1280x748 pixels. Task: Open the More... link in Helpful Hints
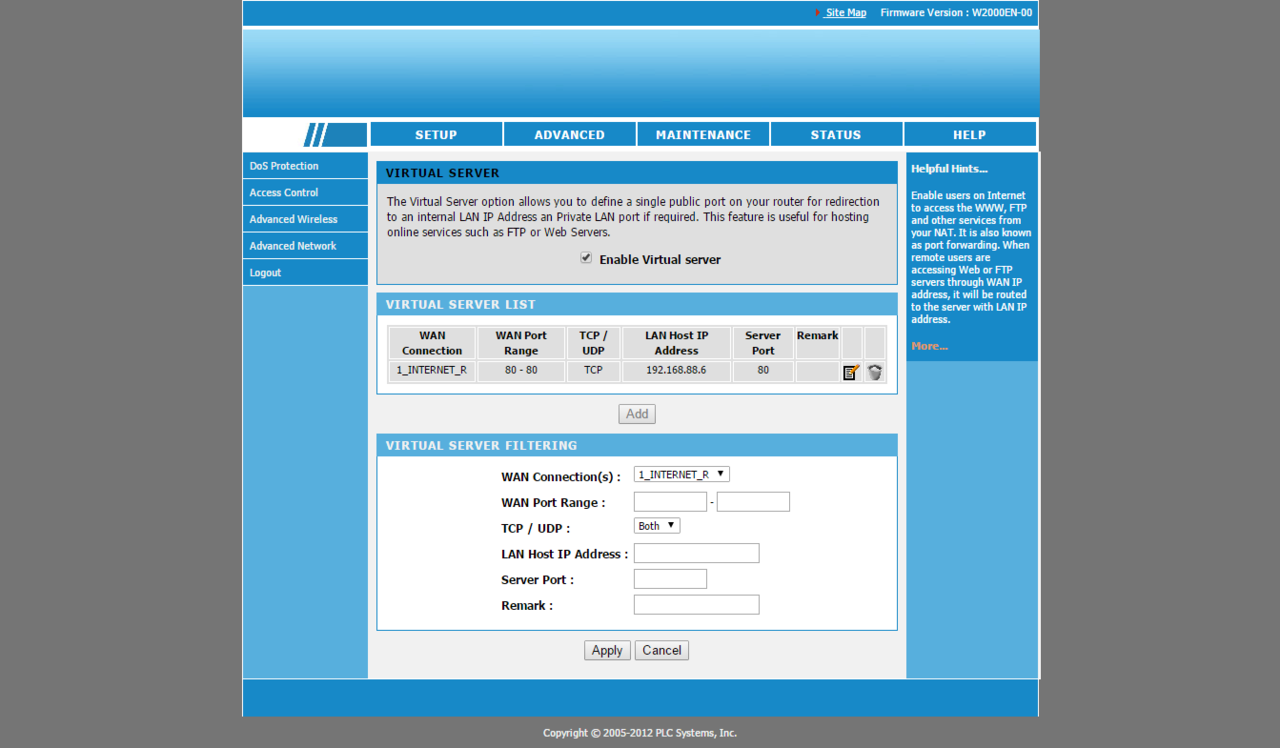[x=929, y=346]
